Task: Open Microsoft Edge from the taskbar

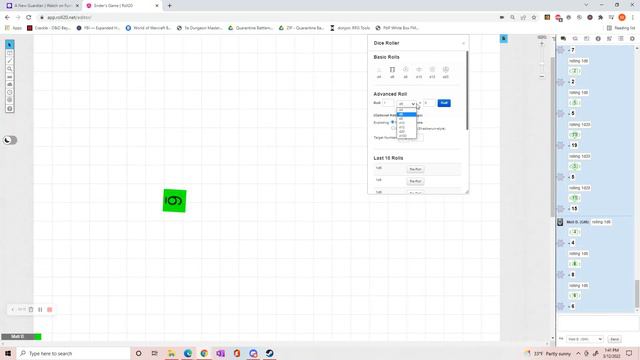Action: tap(188, 353)
